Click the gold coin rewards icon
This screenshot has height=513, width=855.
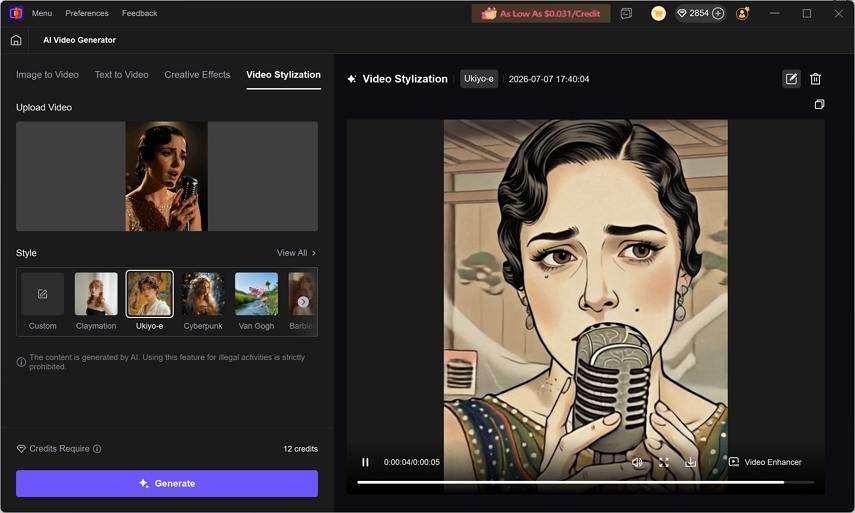(x=658, y=13)
